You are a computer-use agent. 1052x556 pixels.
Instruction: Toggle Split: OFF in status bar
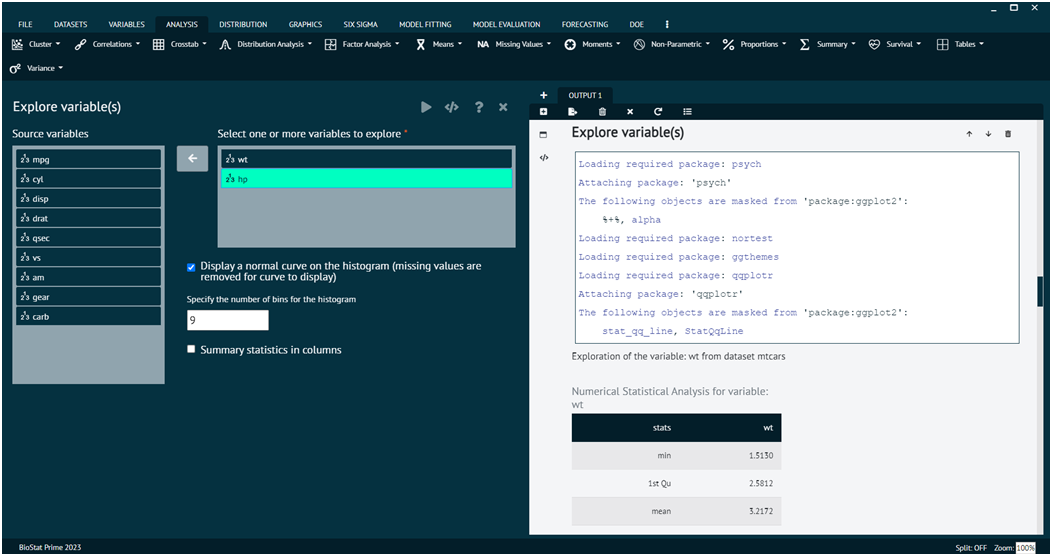point(971,548)
